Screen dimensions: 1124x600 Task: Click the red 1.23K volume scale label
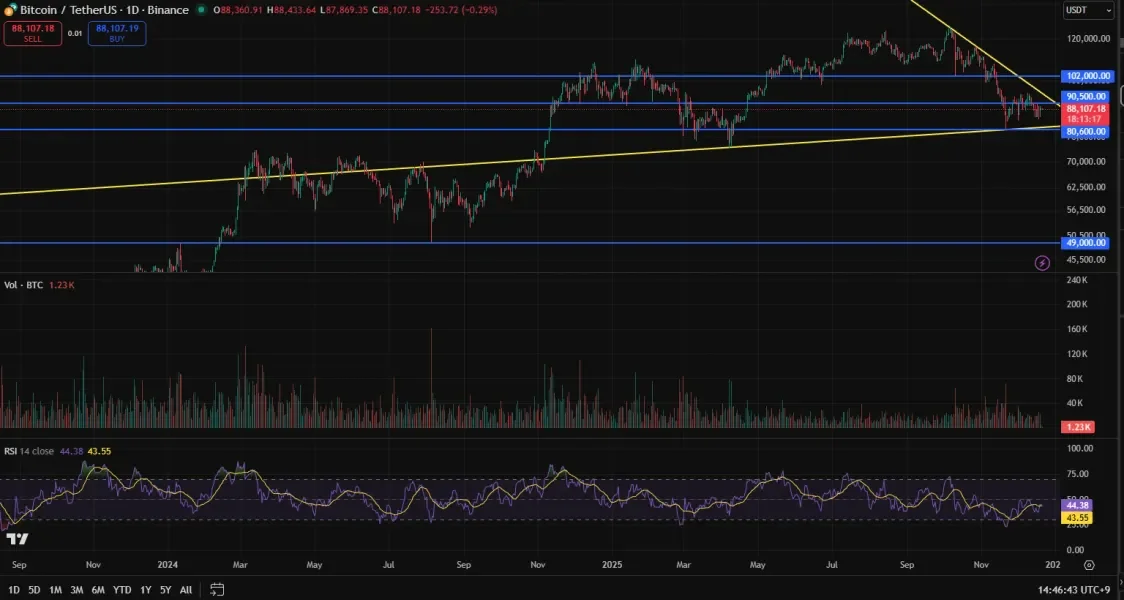(x=1077, y=427)
